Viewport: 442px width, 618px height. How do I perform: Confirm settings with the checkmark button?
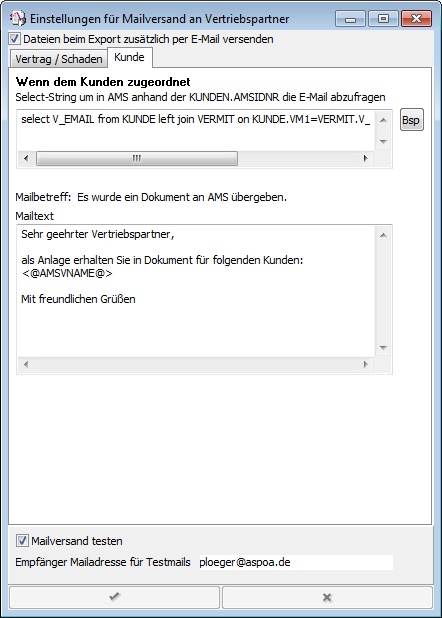[114, 597]
